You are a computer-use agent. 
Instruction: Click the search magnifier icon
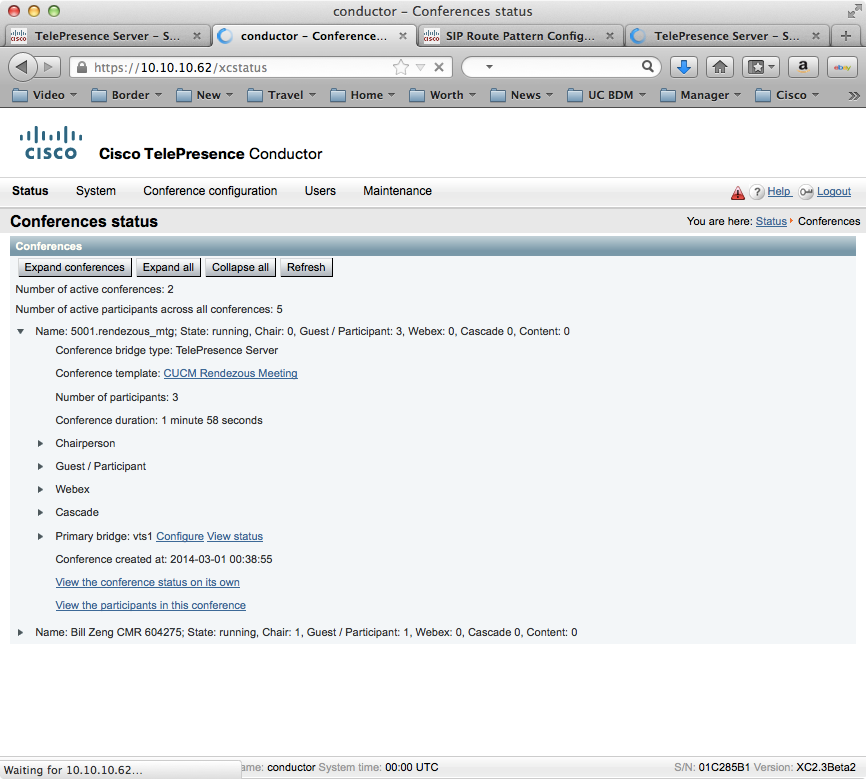point(648,67)
